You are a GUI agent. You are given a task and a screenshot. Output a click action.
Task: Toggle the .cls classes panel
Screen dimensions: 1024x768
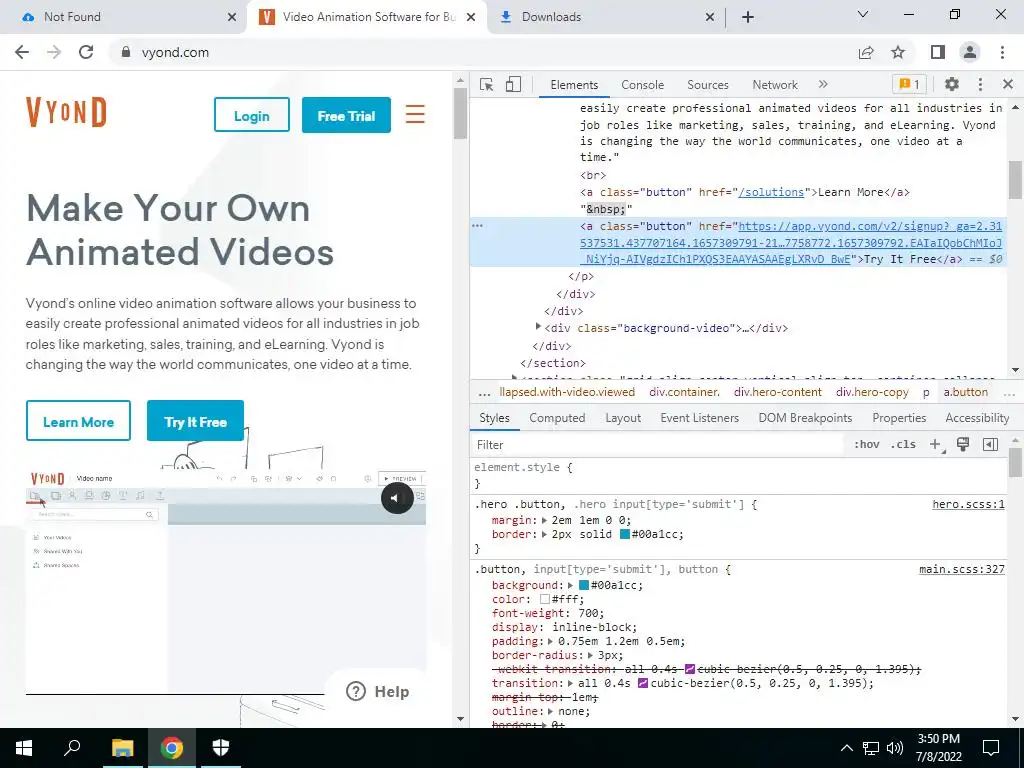(904, 445)
